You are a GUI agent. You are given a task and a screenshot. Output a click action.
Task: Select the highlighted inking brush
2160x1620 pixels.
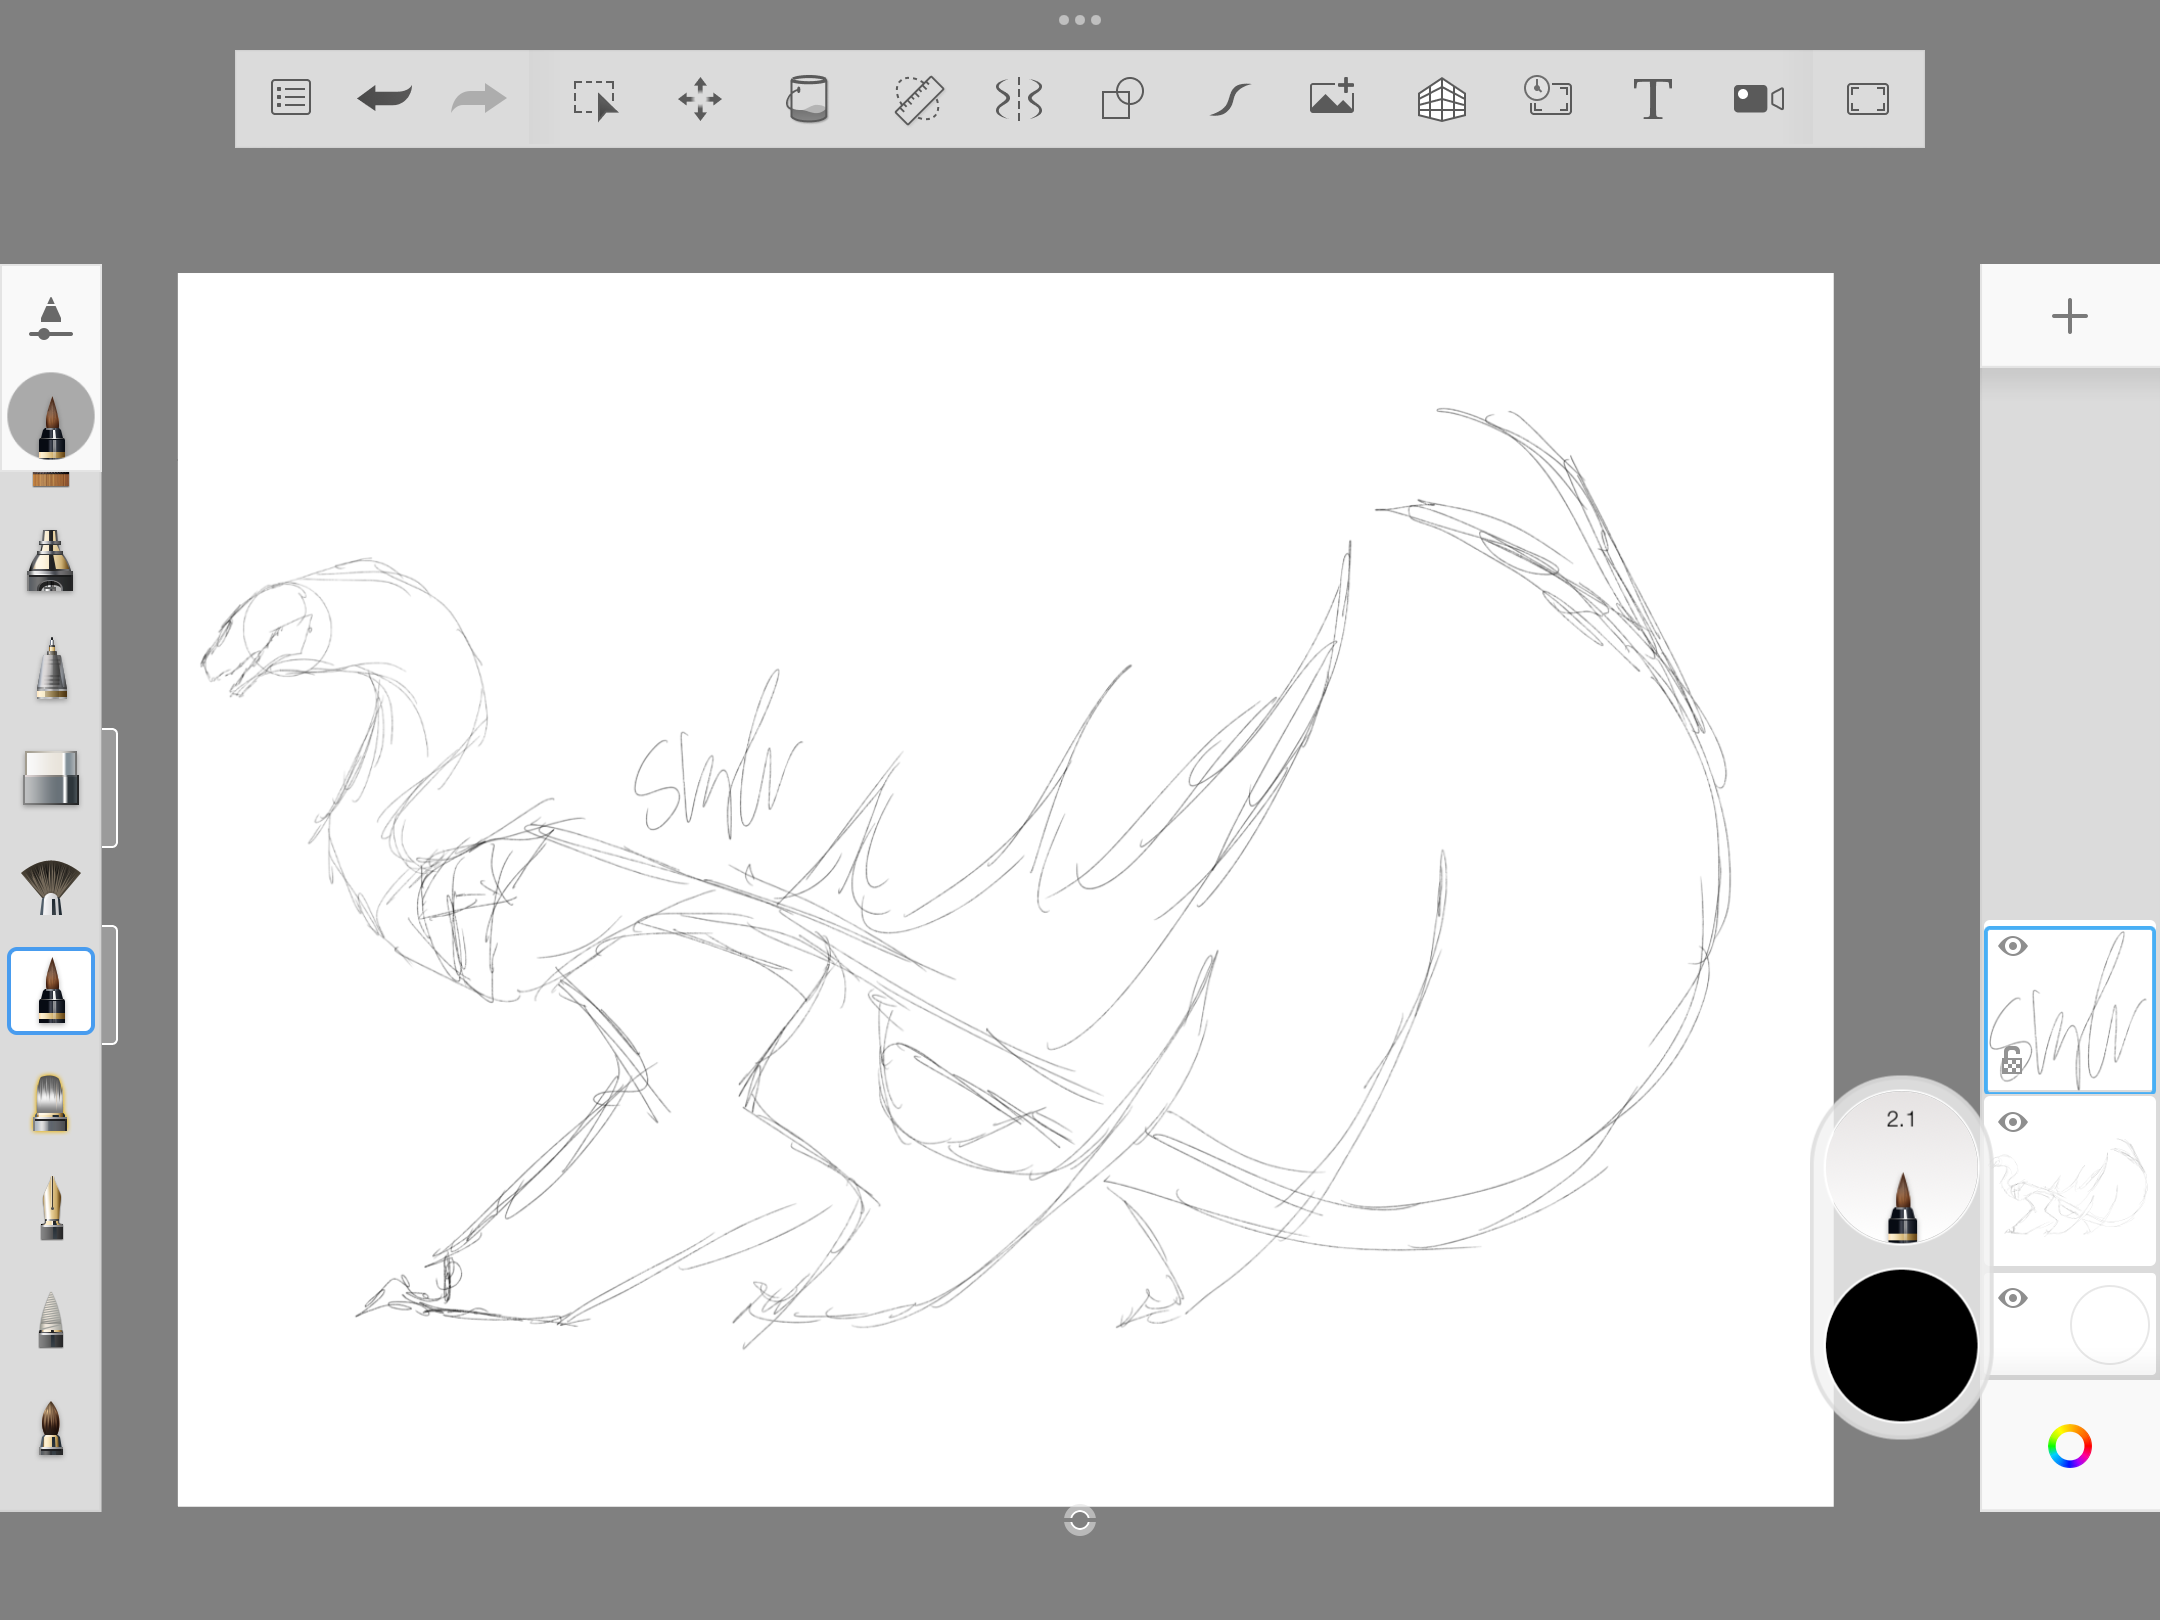51,991
